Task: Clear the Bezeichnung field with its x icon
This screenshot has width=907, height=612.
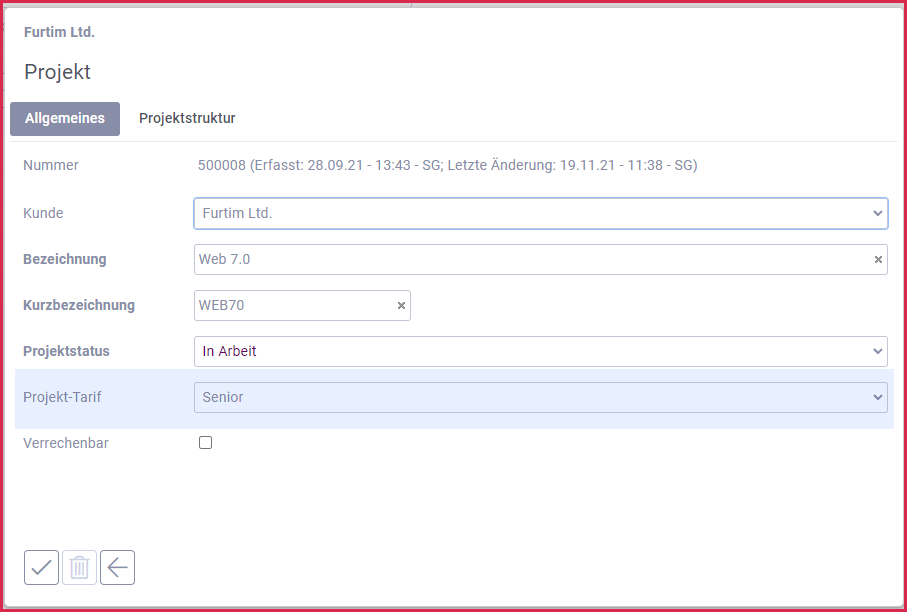Action: click(x=878, y=260)
